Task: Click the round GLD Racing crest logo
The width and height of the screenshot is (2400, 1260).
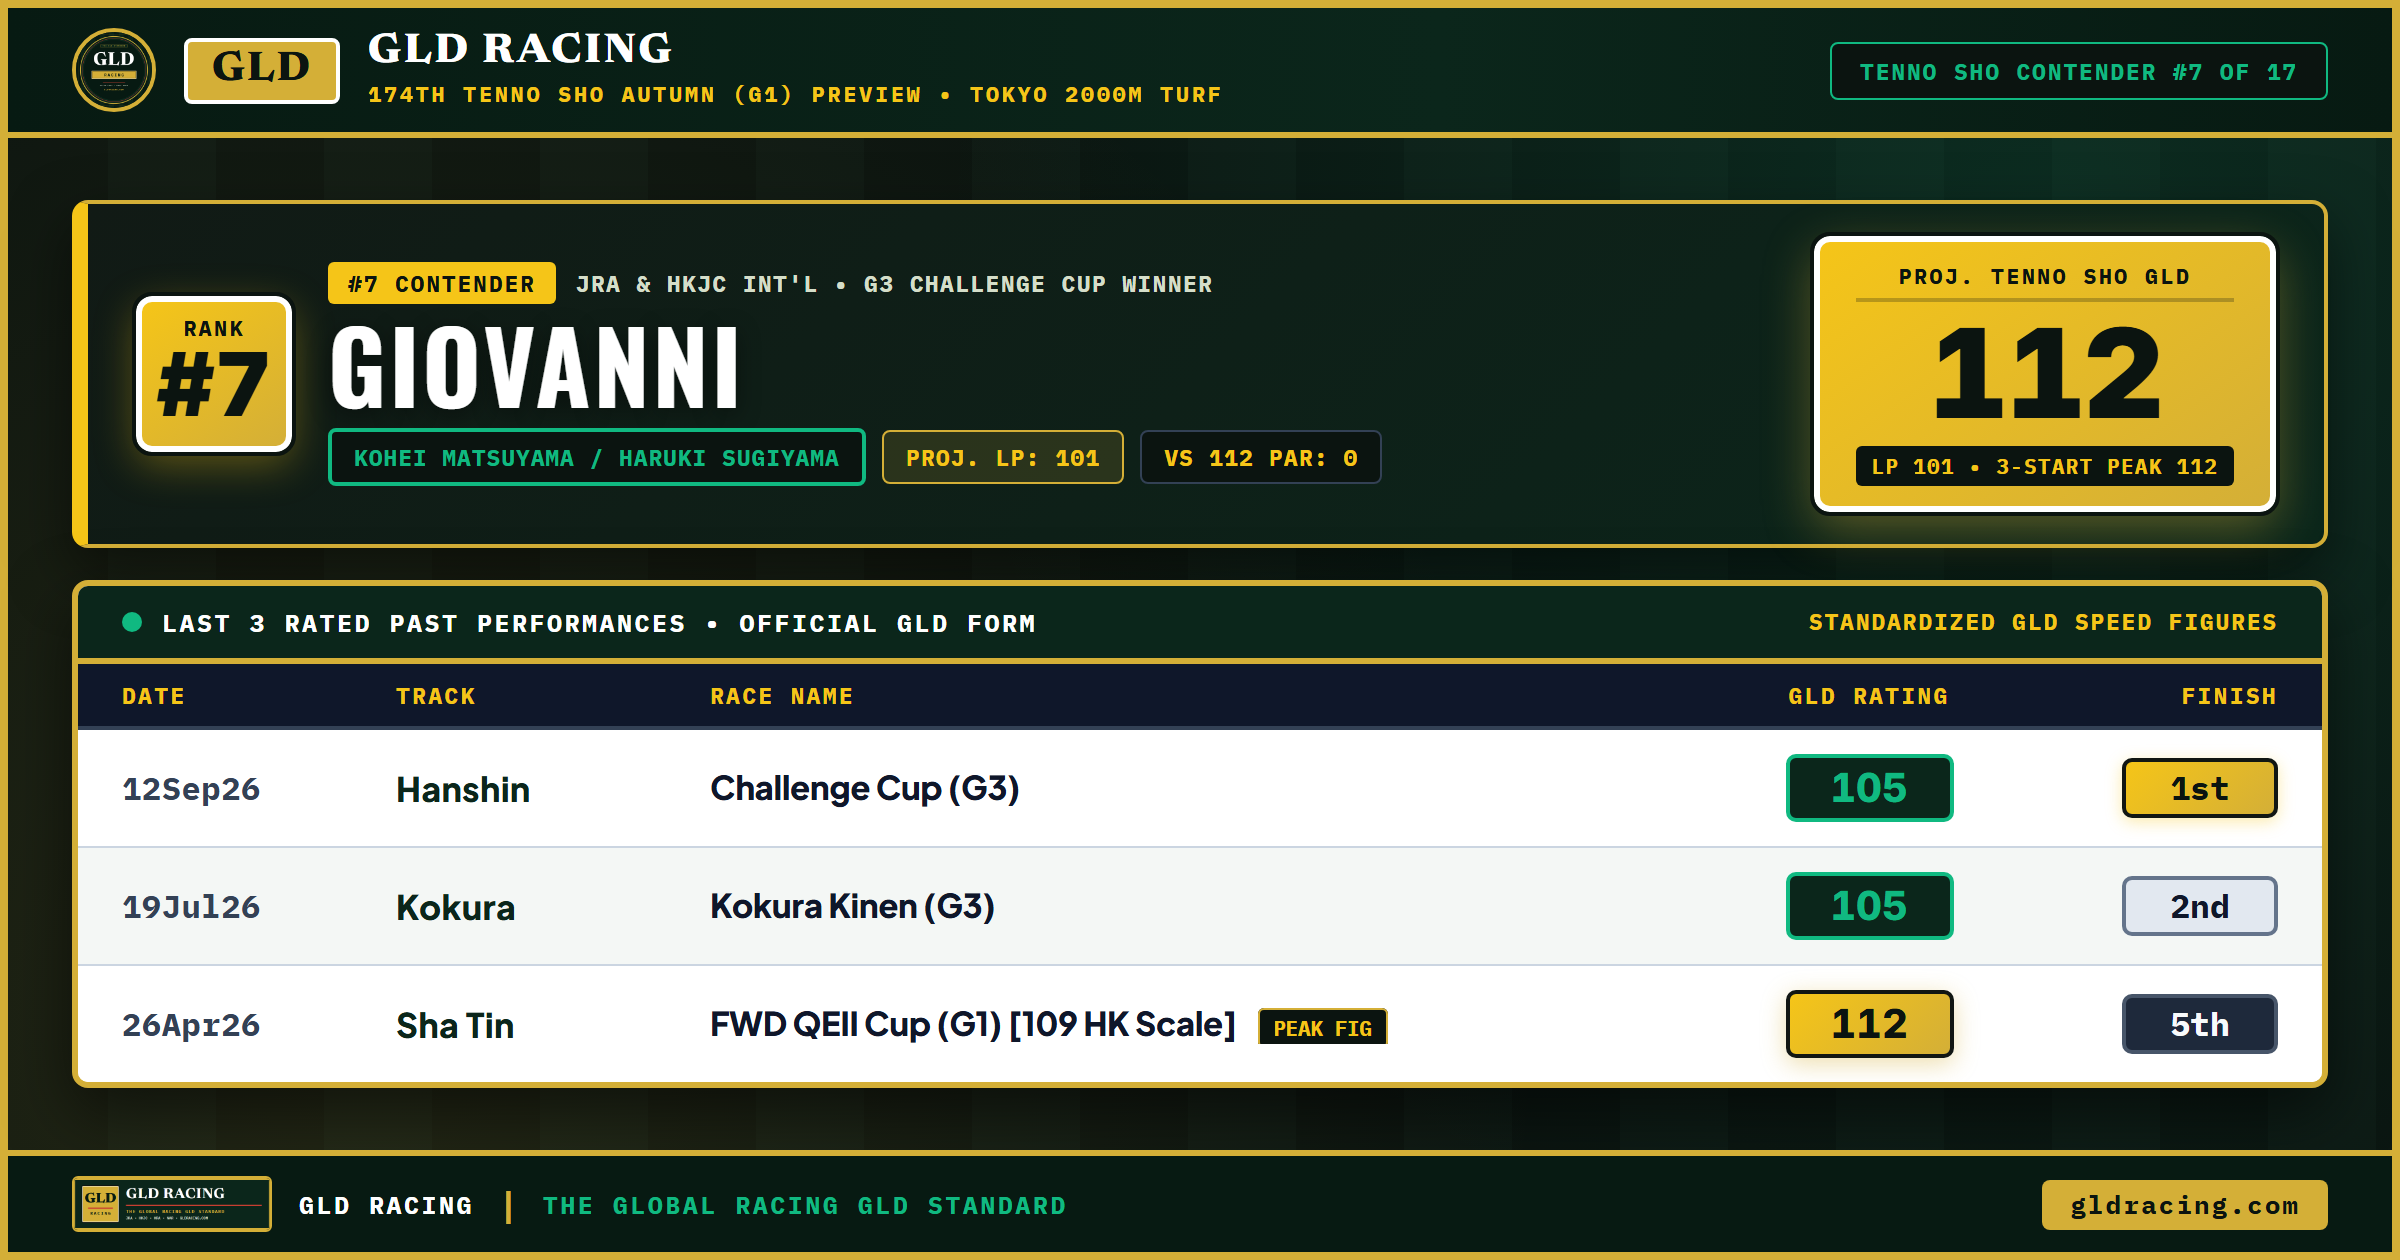Action: (114, 70)
